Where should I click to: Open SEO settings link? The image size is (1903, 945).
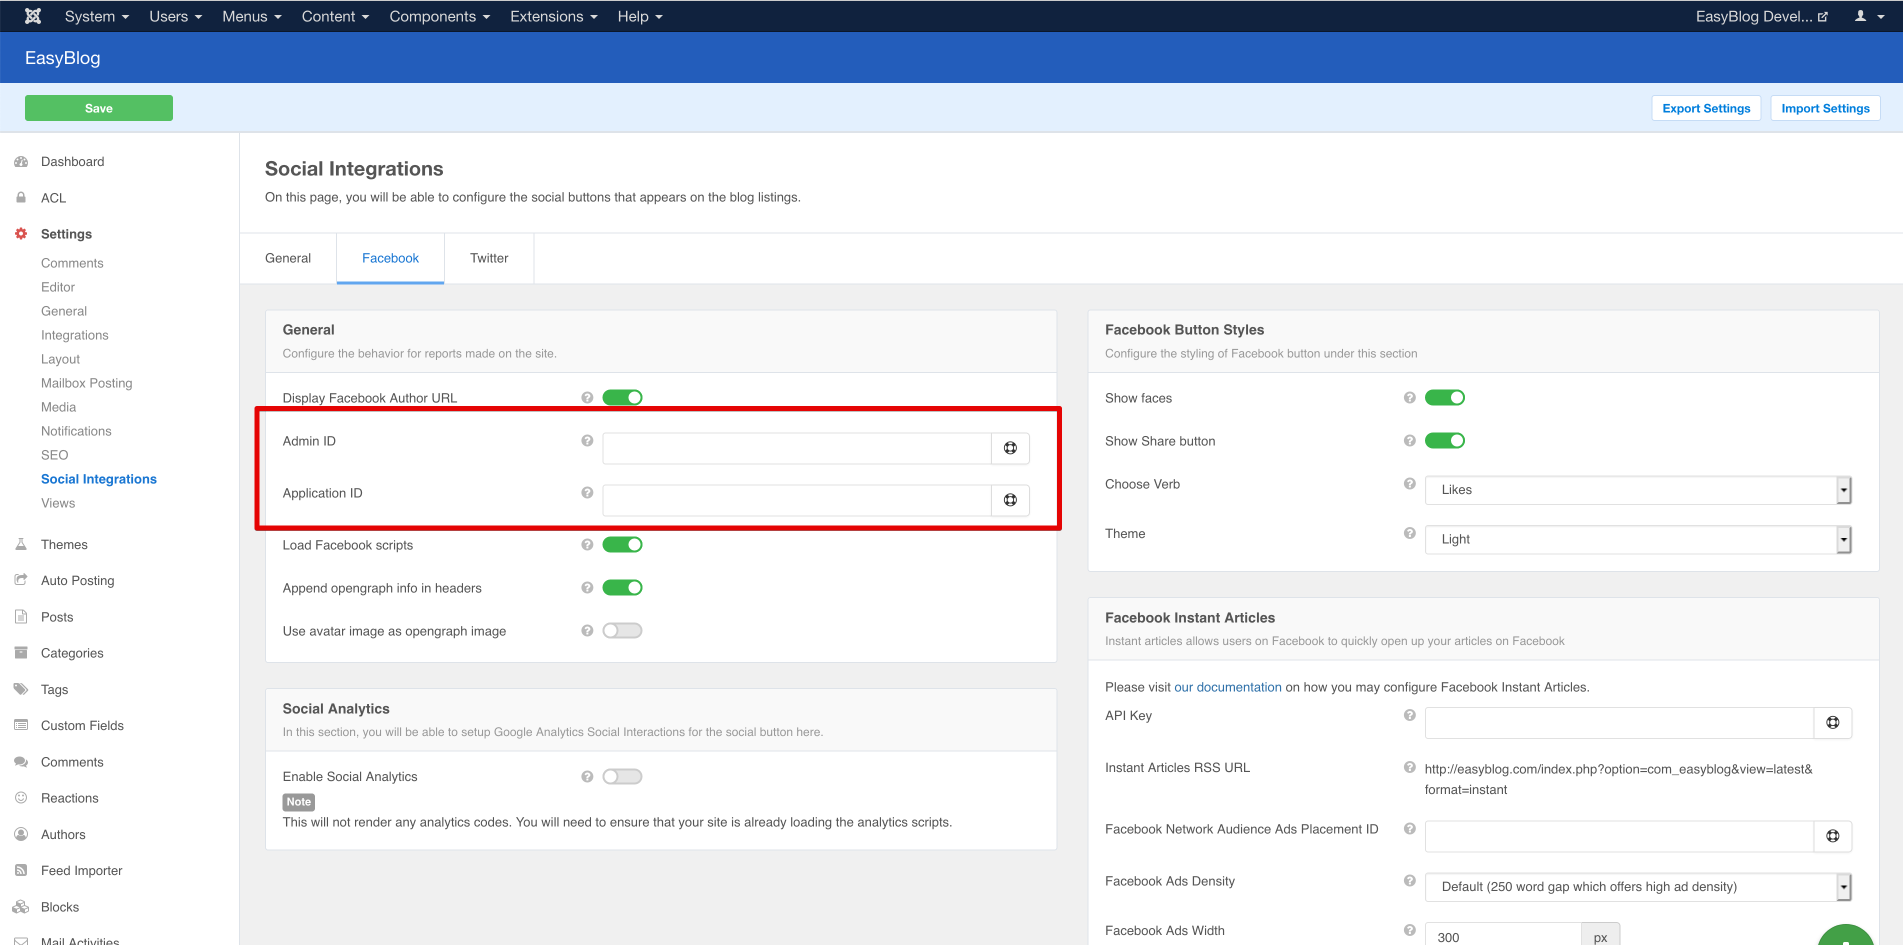point(54,455)
